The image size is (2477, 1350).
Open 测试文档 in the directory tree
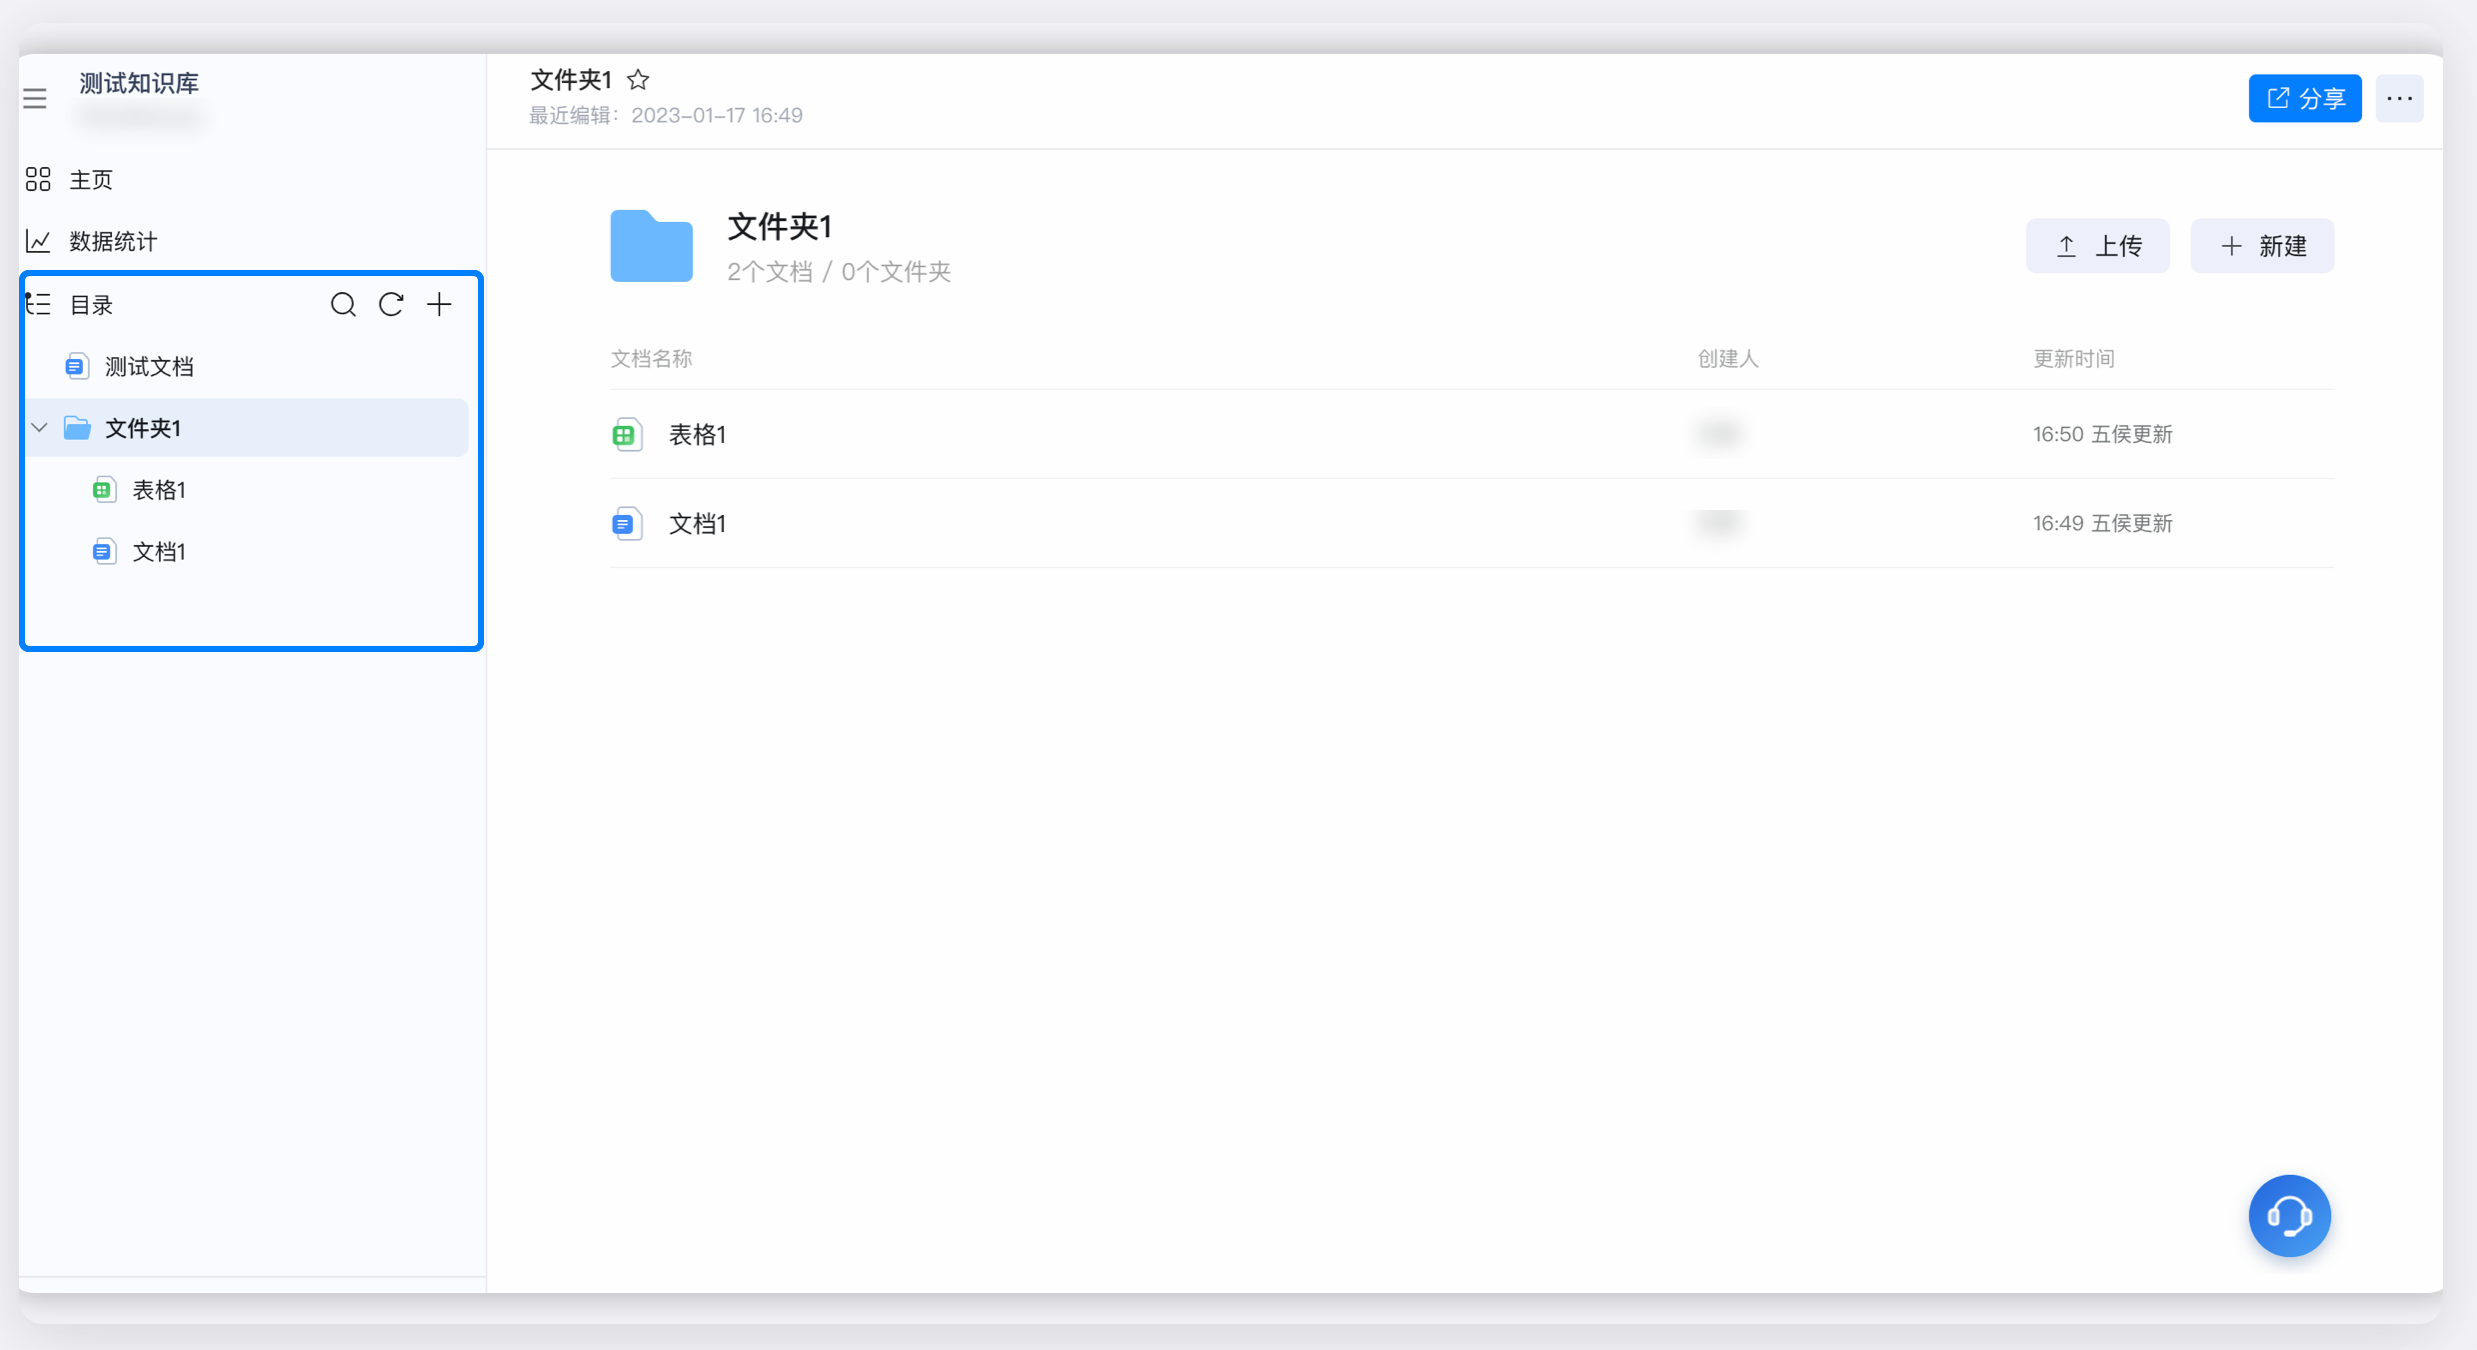[149, 367]
